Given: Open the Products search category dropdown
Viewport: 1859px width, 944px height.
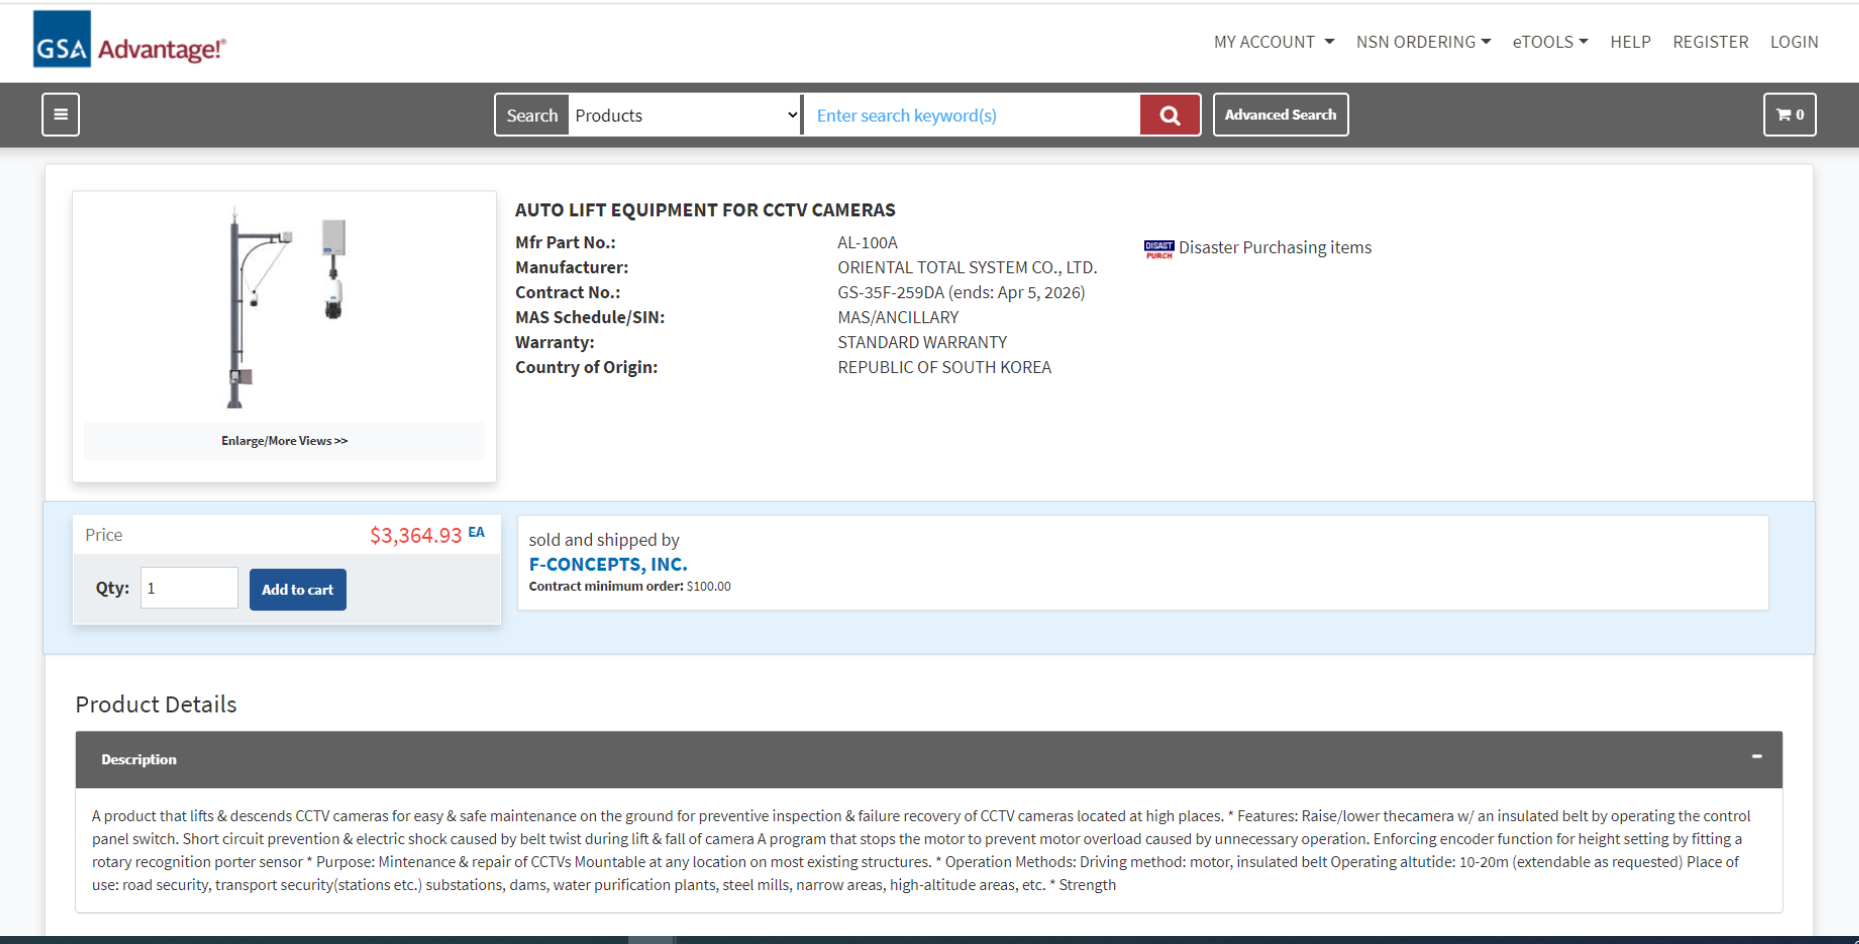Looking at the screenshot, I should (x=685, y=115).
